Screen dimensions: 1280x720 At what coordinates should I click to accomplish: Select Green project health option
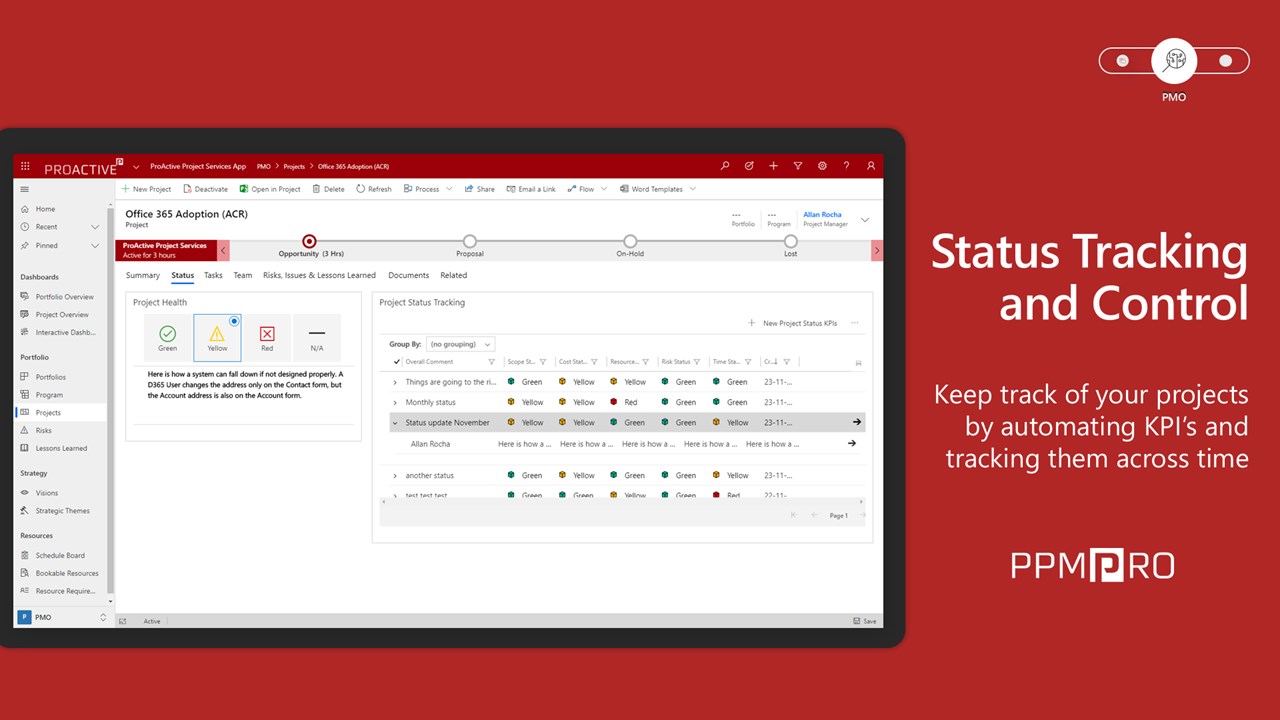pos(168,338)
